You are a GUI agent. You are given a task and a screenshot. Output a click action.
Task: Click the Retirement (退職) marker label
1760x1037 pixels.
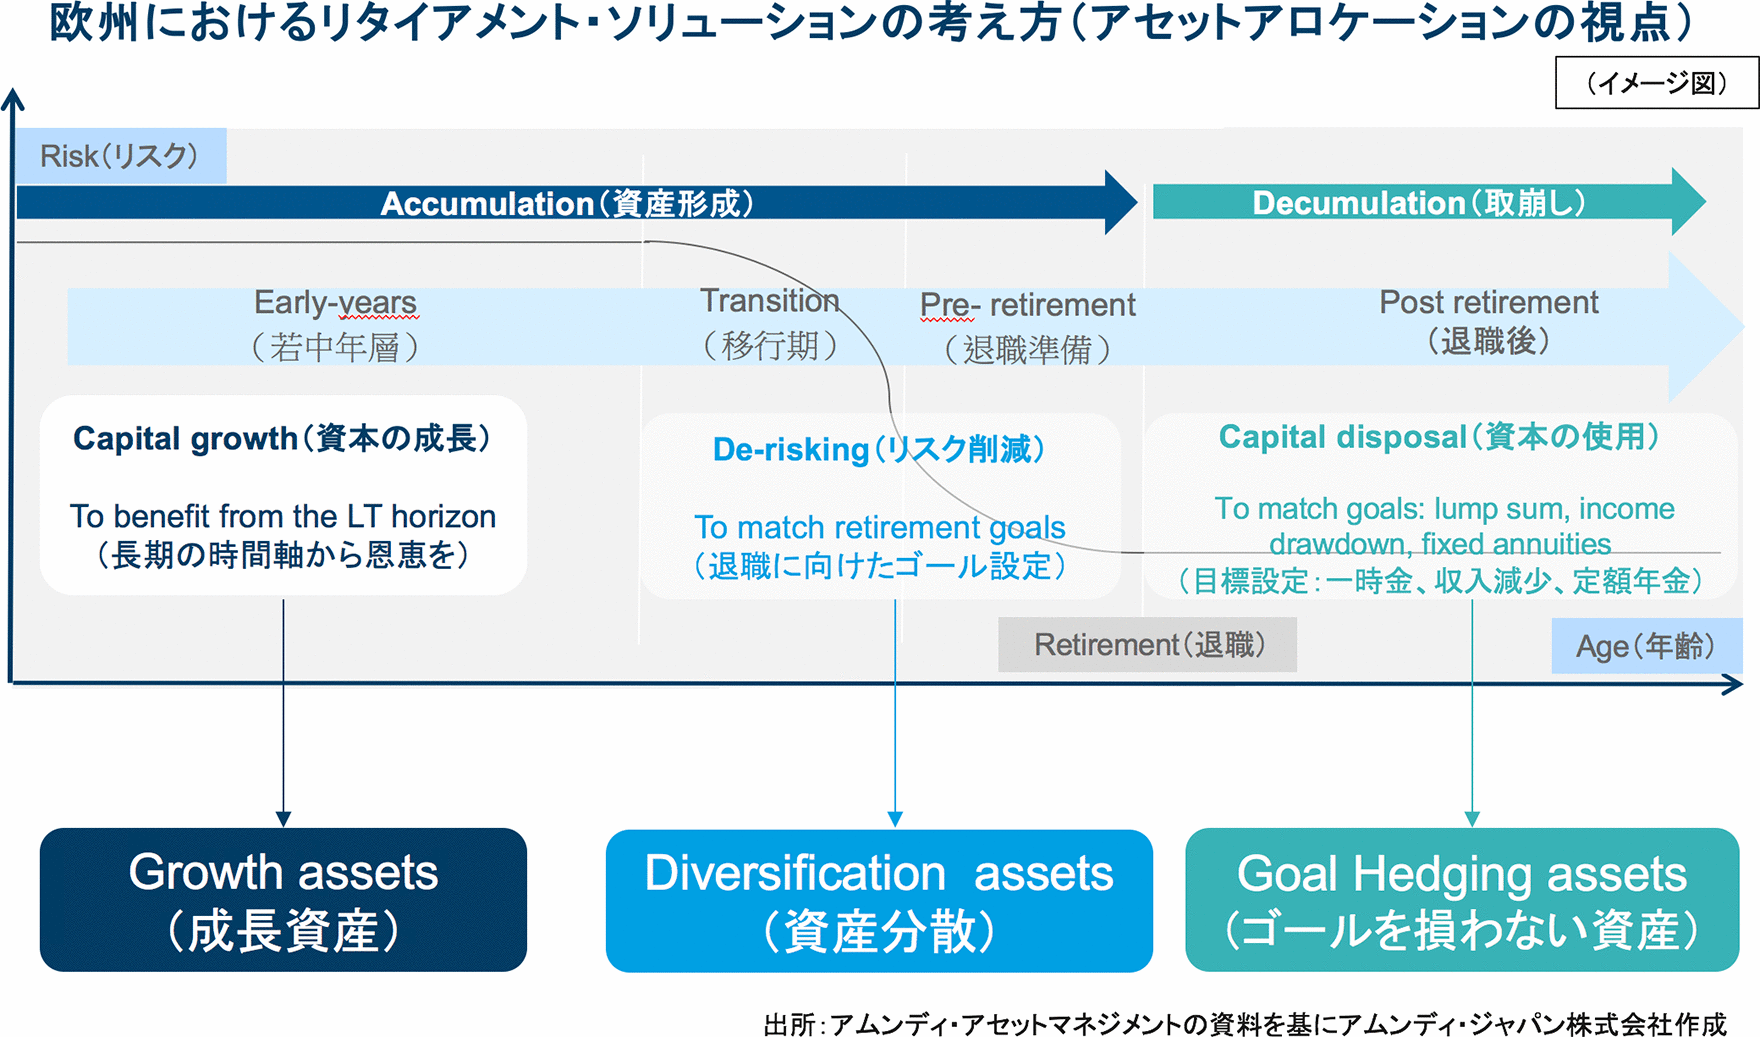[x=1148, y=644]
